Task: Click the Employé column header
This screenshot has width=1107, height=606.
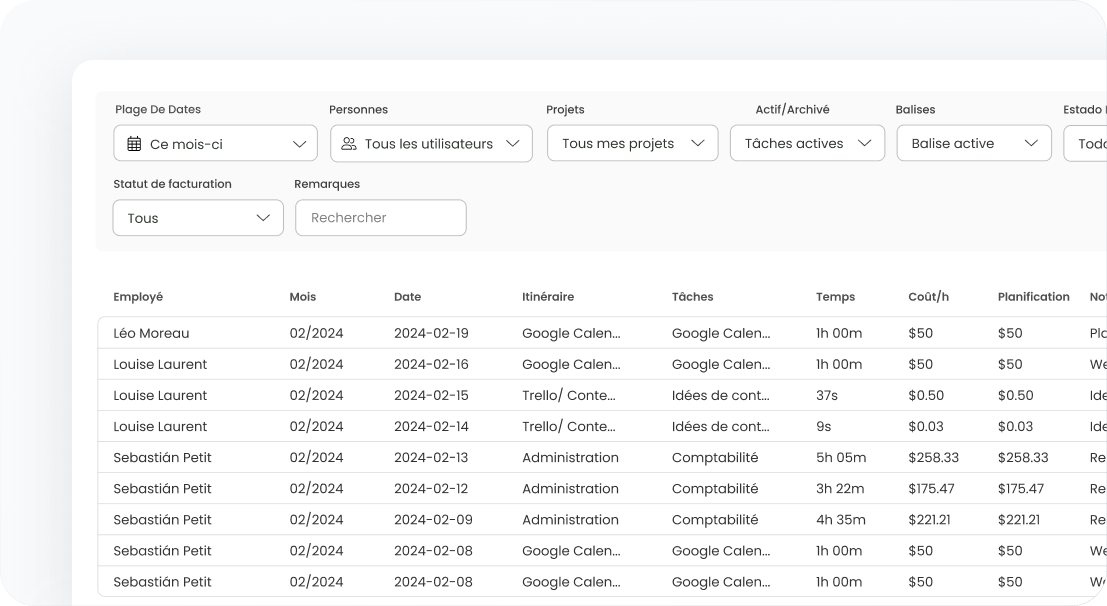Action: point(138,297)
